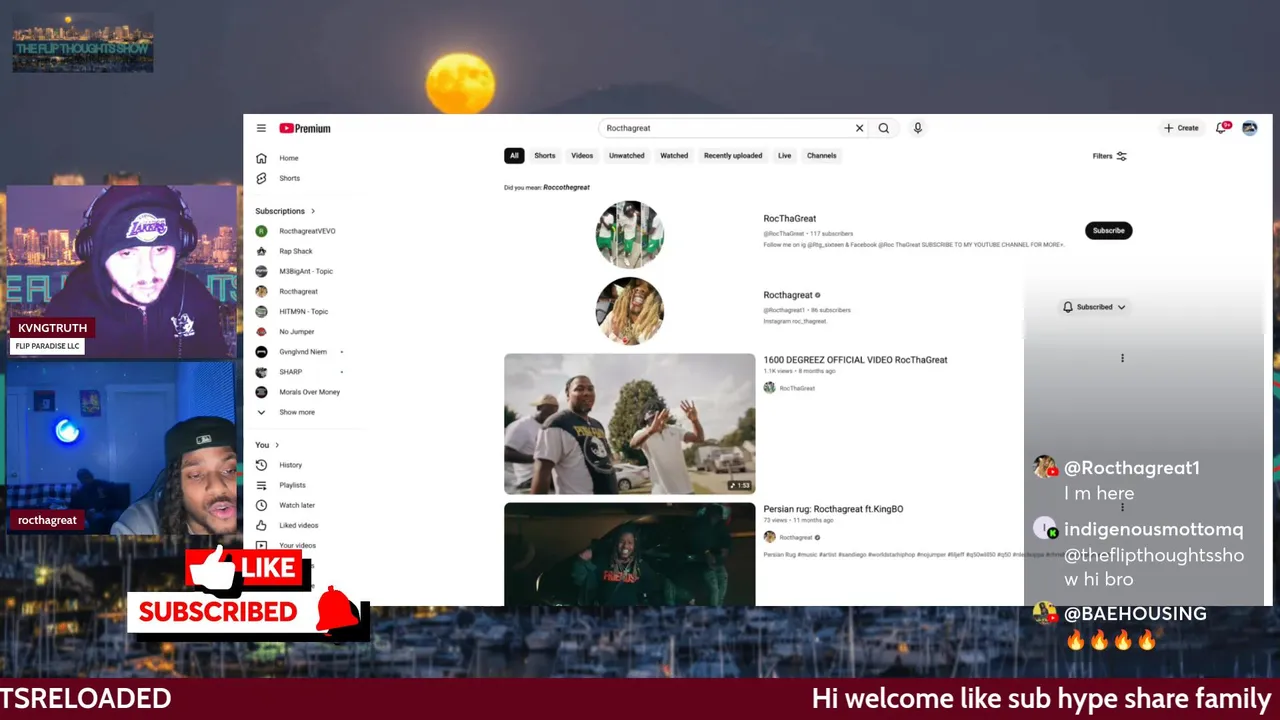Click the indigenousmottomq chat username
The width and height of the screenshot is (1280, 720).
(1154, 529)
